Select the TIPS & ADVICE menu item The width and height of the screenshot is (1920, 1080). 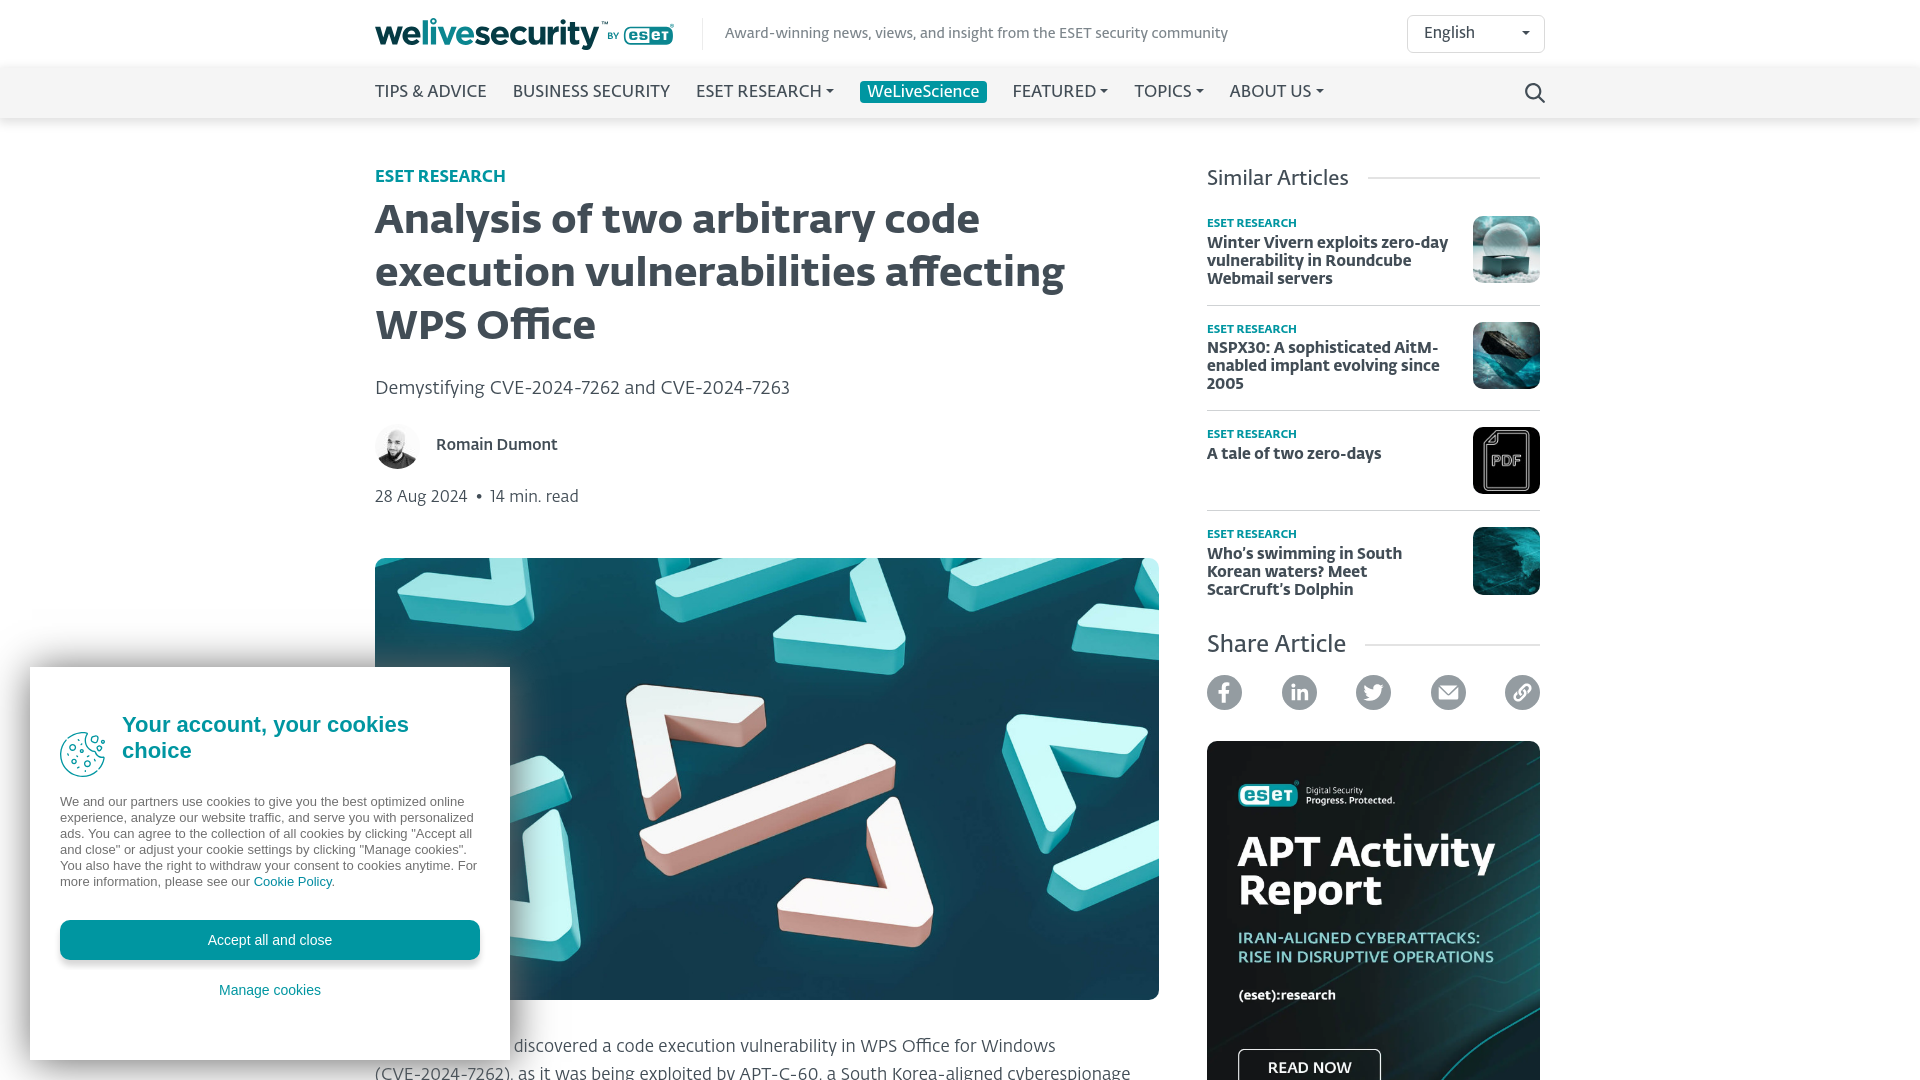(430, 92)
